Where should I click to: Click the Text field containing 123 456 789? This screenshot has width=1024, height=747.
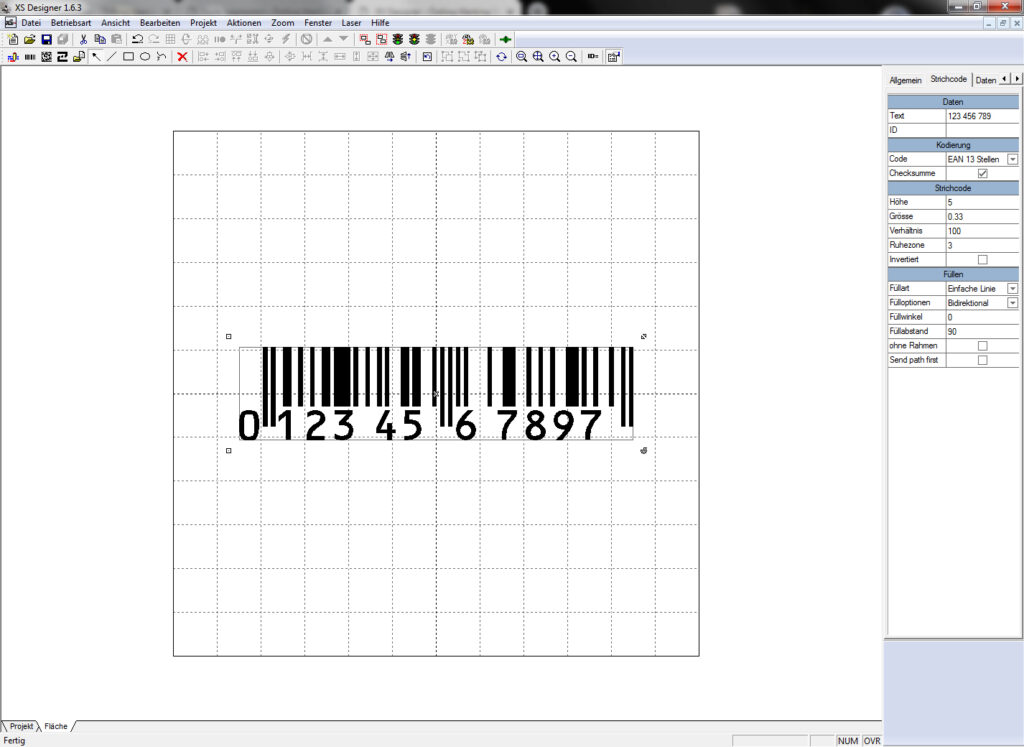click(x=980, y=116)
